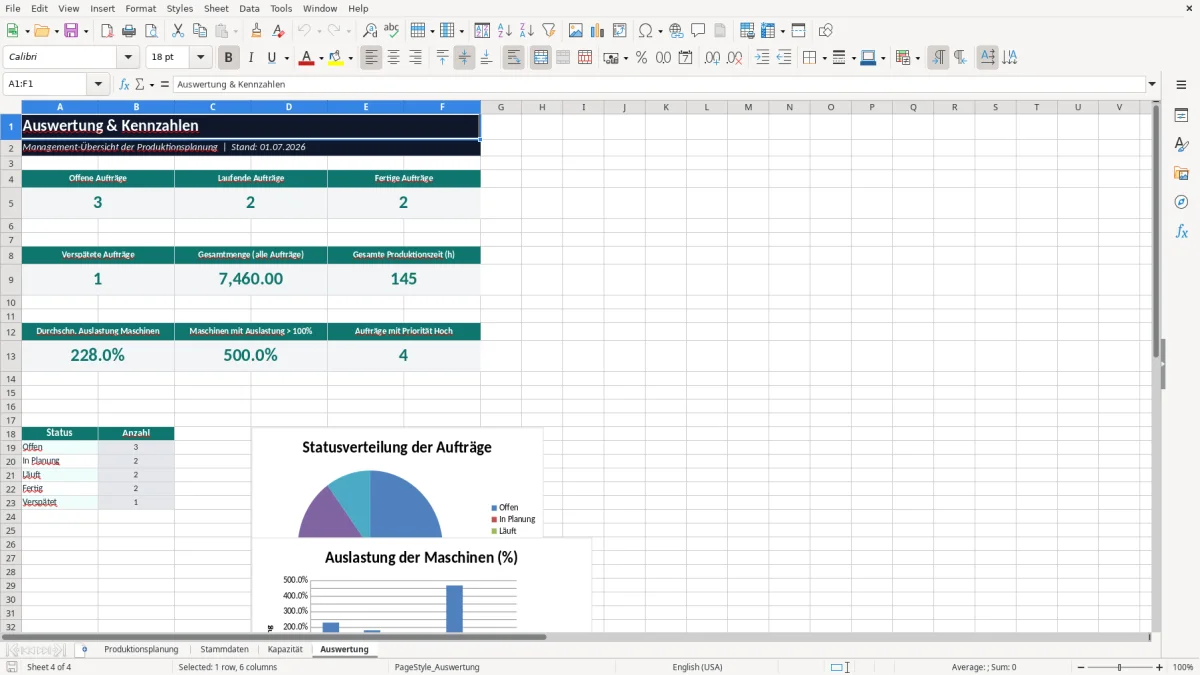Click Sort Ascending icon
Viewport: 1200px width, 675px height.
[505, 31]
